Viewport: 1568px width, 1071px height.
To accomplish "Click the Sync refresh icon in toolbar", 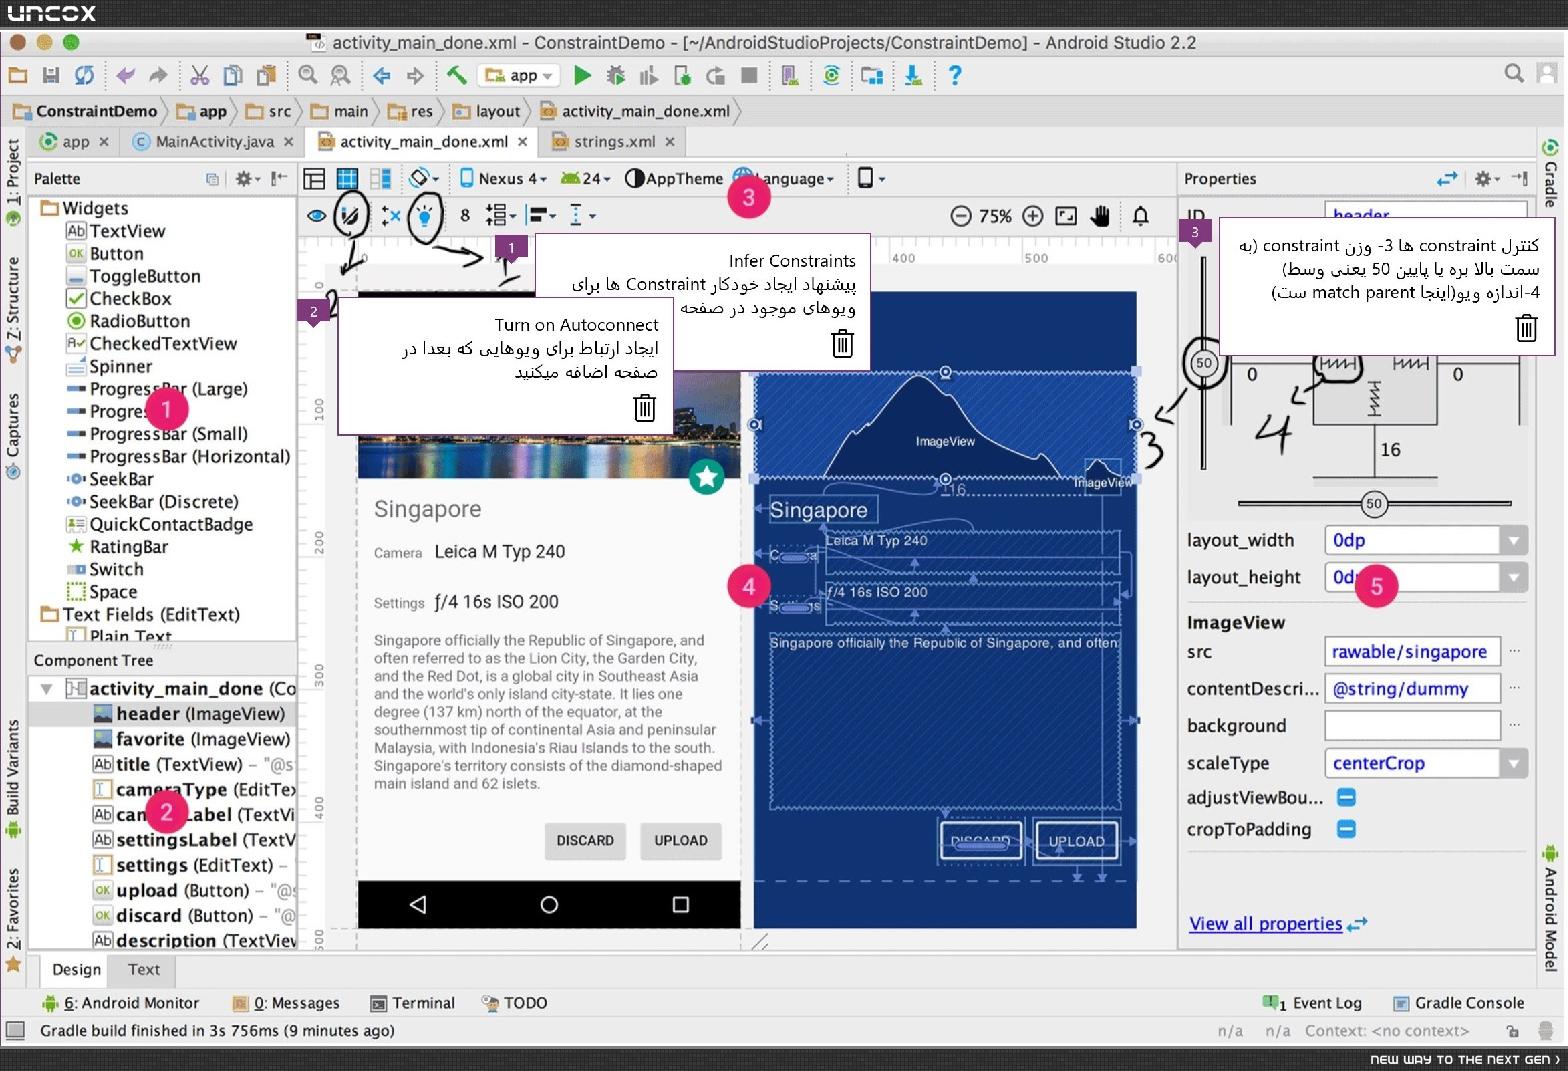I will [x=85, y=75].
